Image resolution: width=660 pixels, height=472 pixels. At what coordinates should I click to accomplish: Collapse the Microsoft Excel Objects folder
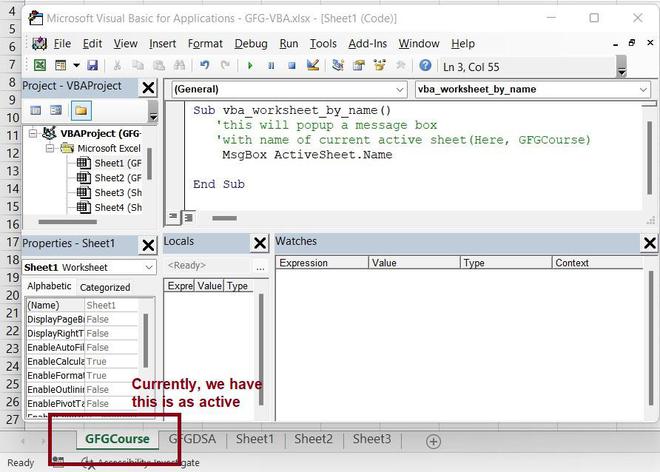(50, 148)
